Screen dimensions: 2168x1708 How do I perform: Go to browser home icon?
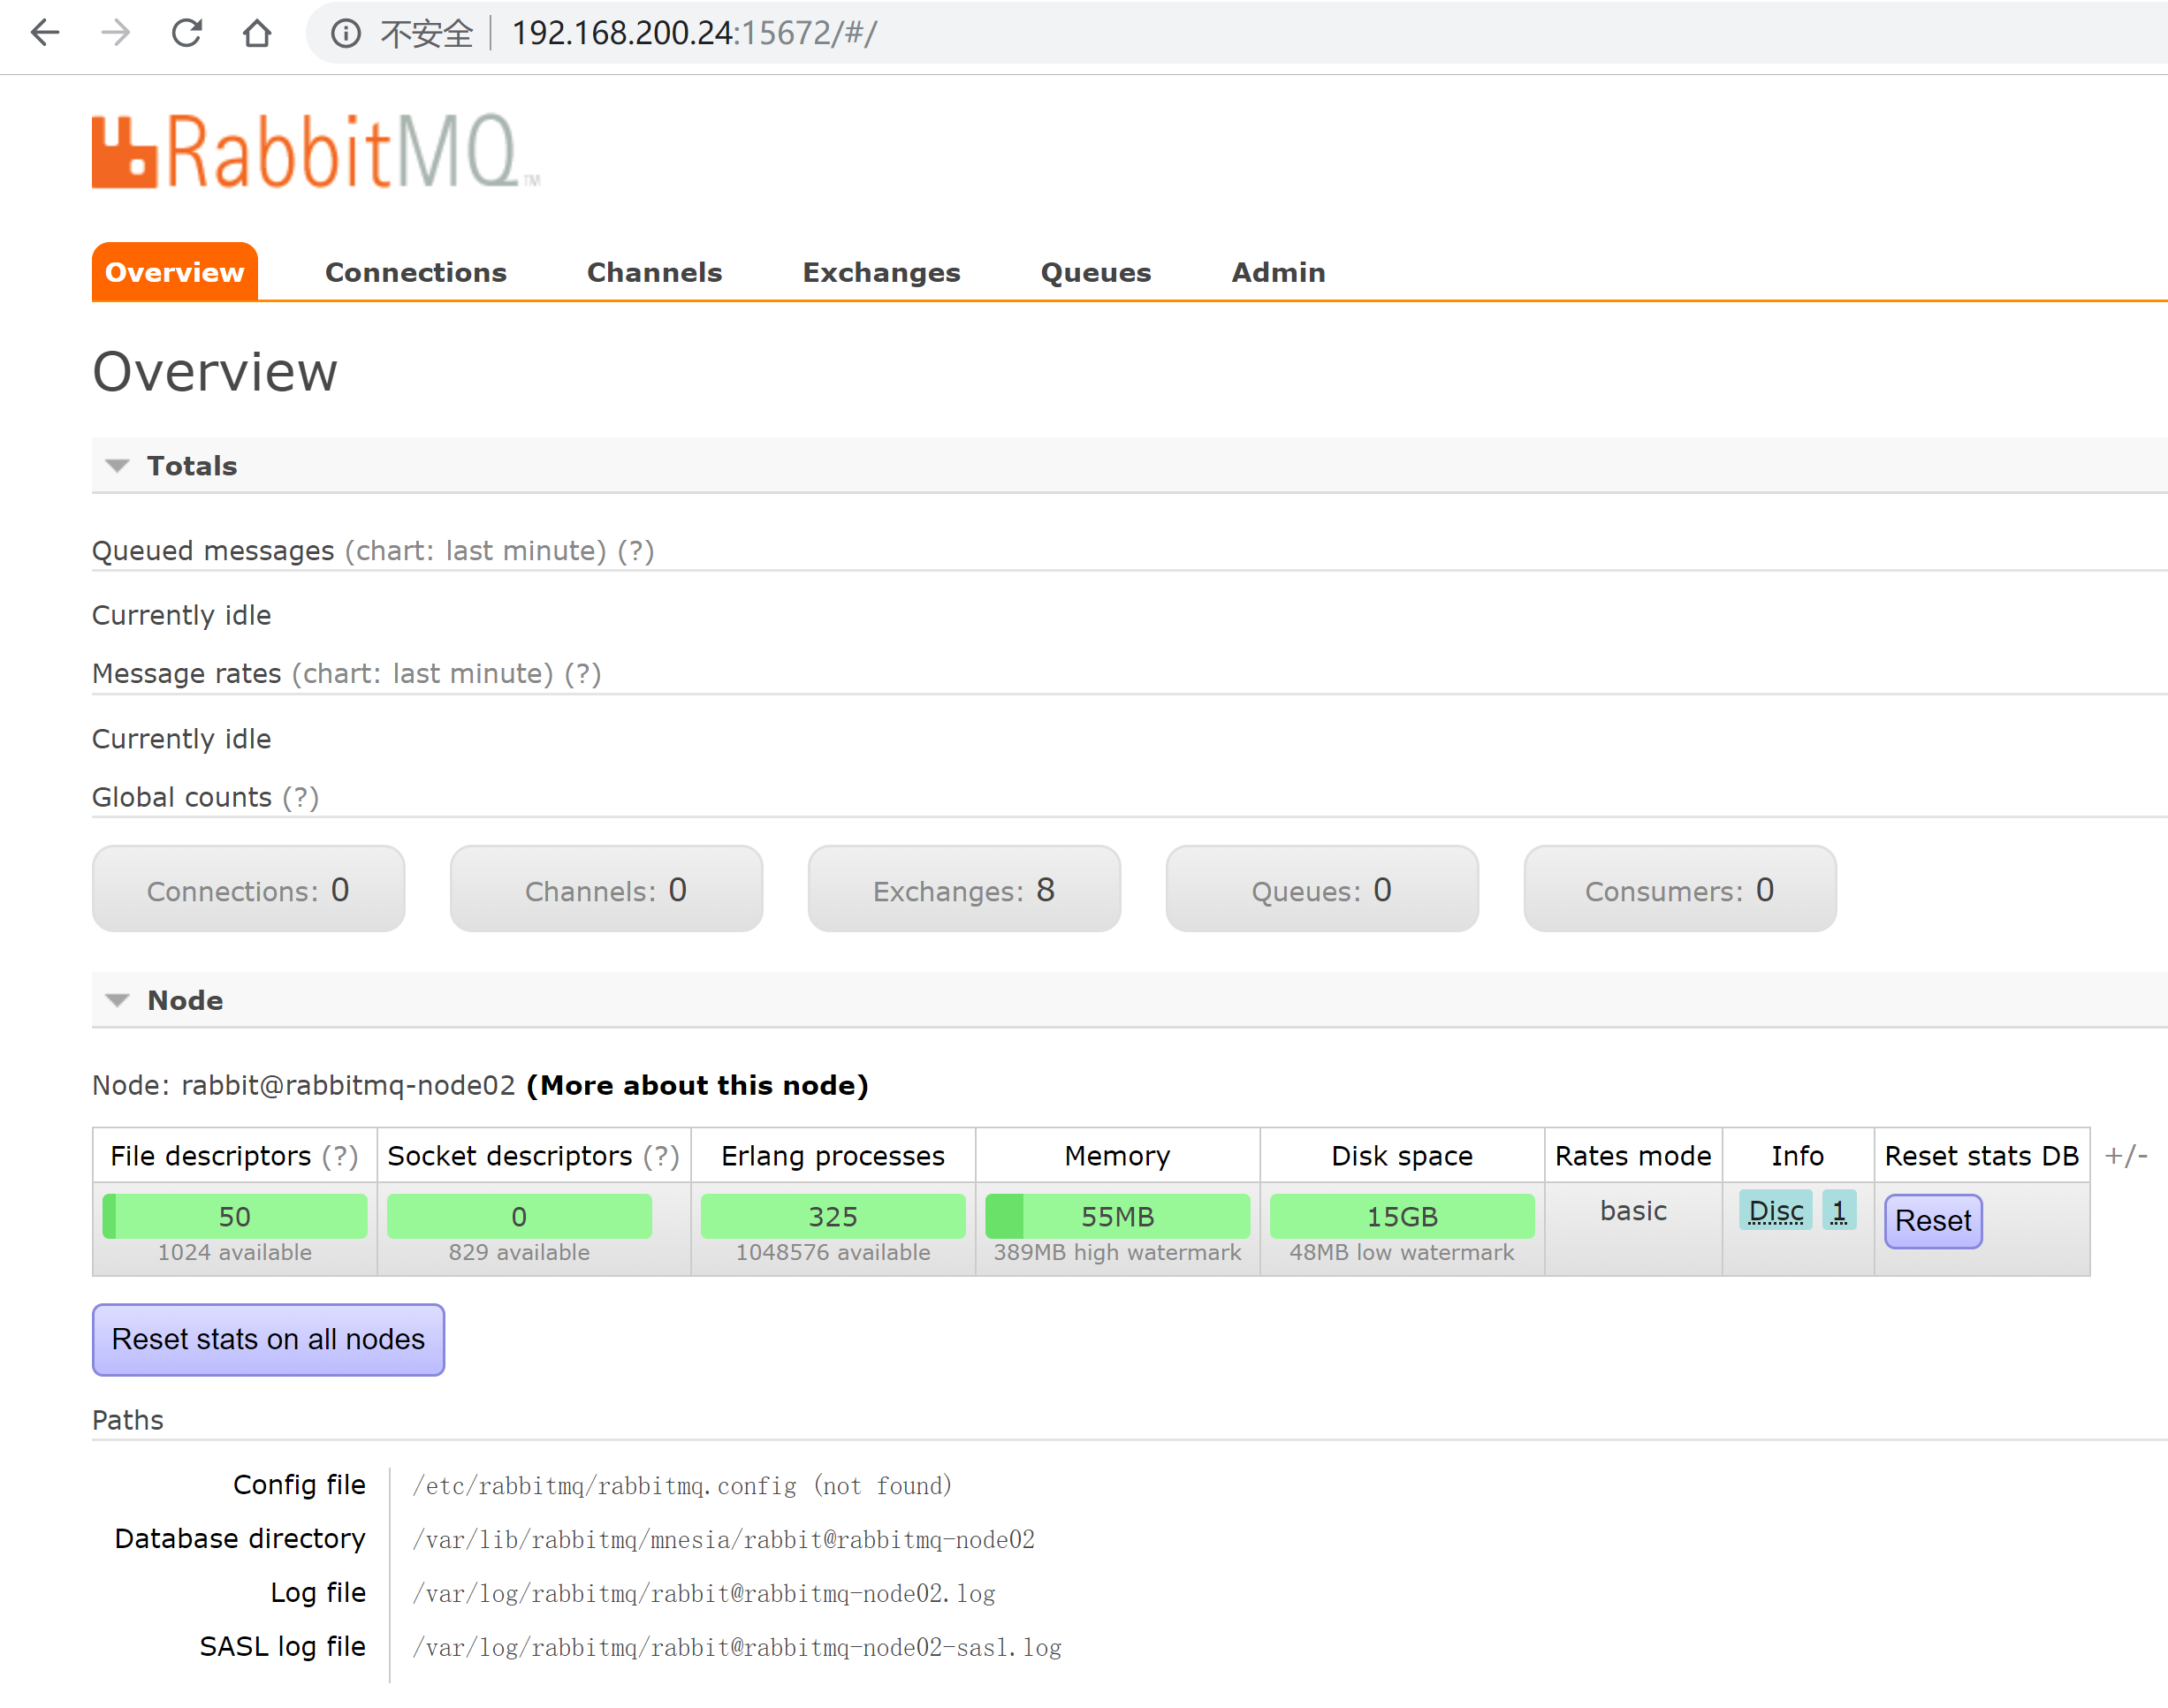click(x=257, y=33)
